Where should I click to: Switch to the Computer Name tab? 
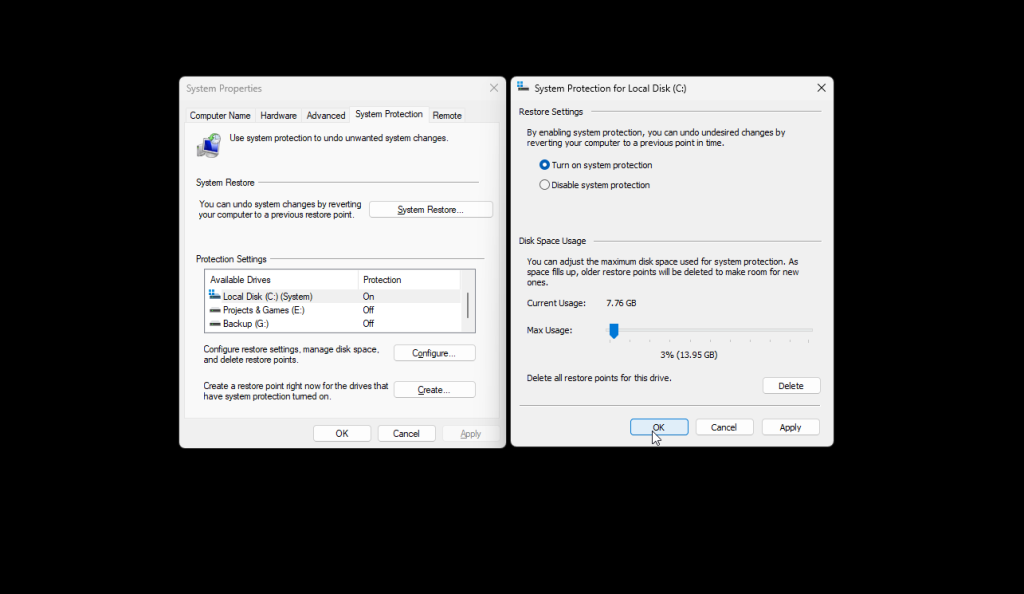coord(220,116)
